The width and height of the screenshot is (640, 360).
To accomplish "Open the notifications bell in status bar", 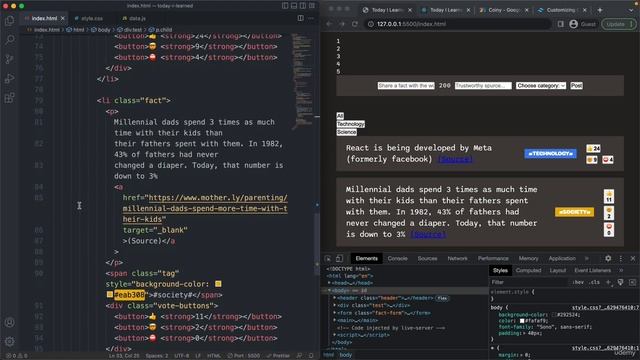I will (311, 356).
